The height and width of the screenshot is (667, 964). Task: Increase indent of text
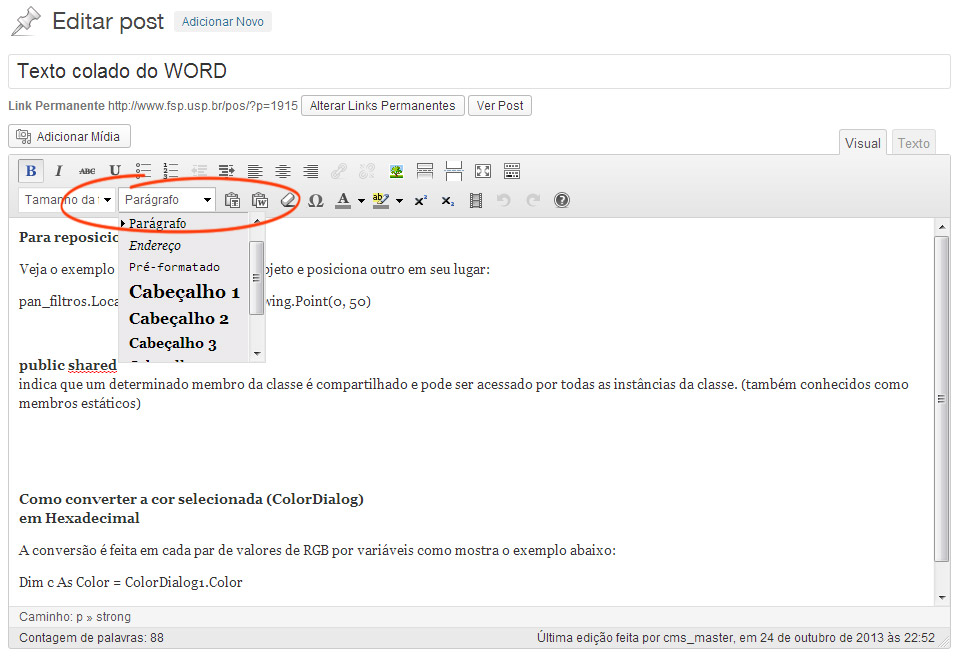pyautogui.click(x=227, y=171)
